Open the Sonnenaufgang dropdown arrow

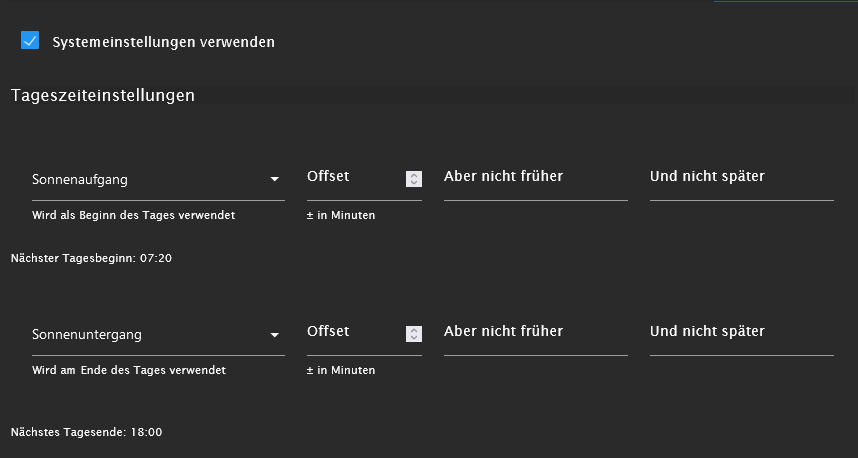274,180
